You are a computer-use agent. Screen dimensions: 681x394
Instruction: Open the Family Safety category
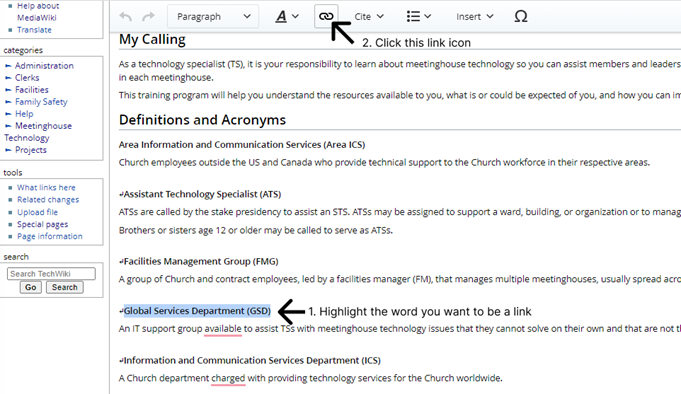(41, 102)
